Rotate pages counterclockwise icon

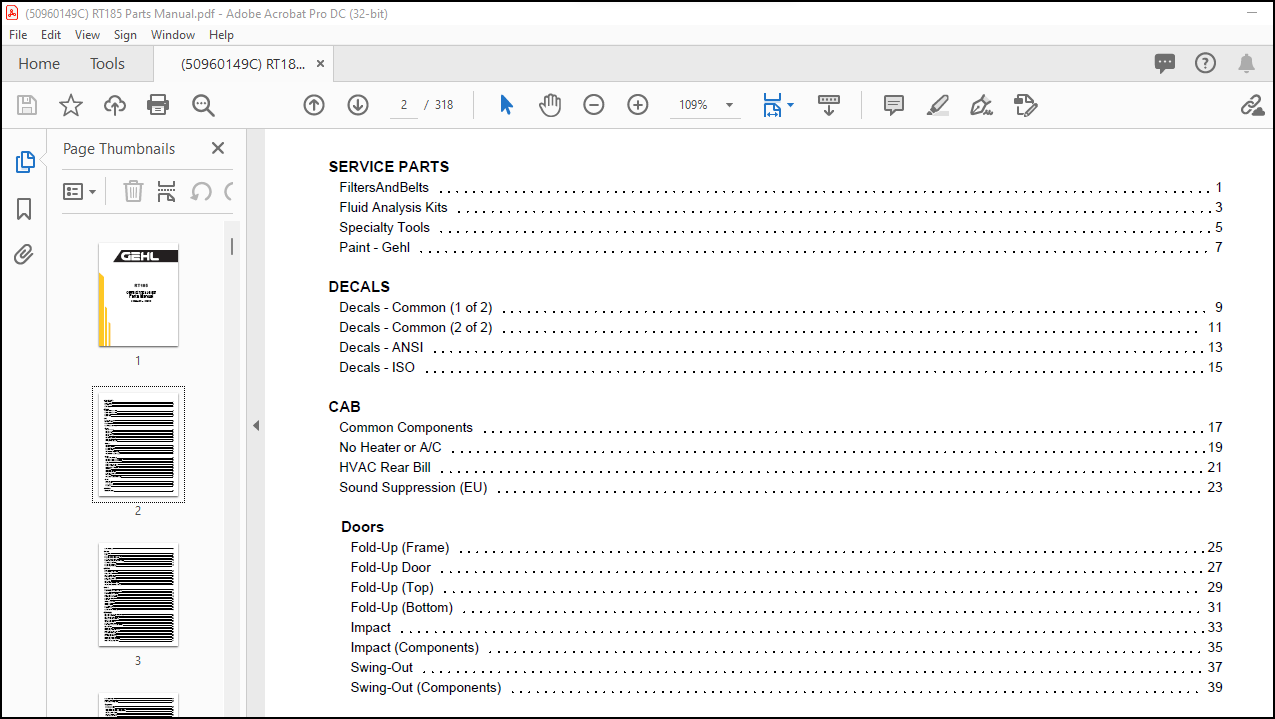tap(201, 191)
